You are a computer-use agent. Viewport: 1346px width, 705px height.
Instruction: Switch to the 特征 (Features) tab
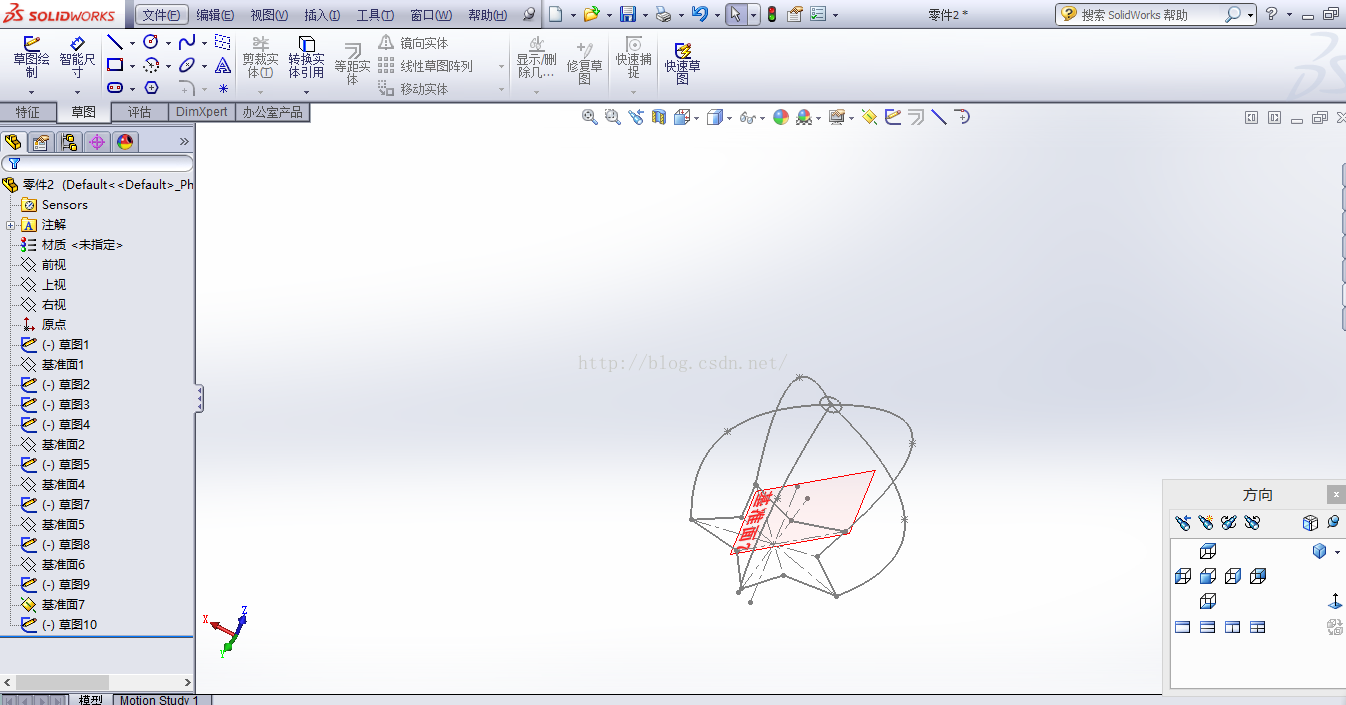28,112
